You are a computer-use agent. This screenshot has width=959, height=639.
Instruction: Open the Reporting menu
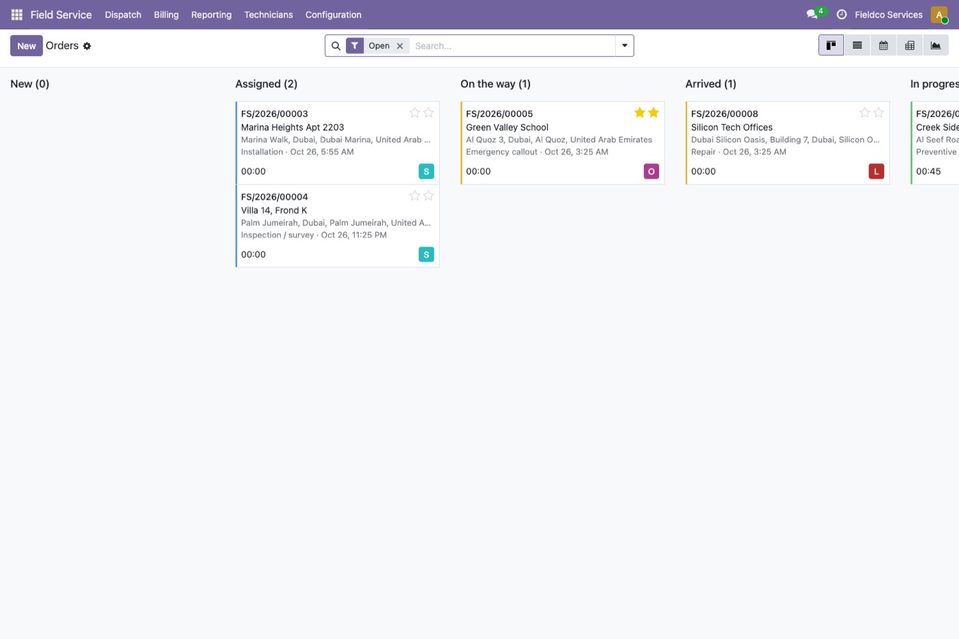point(212,15)
